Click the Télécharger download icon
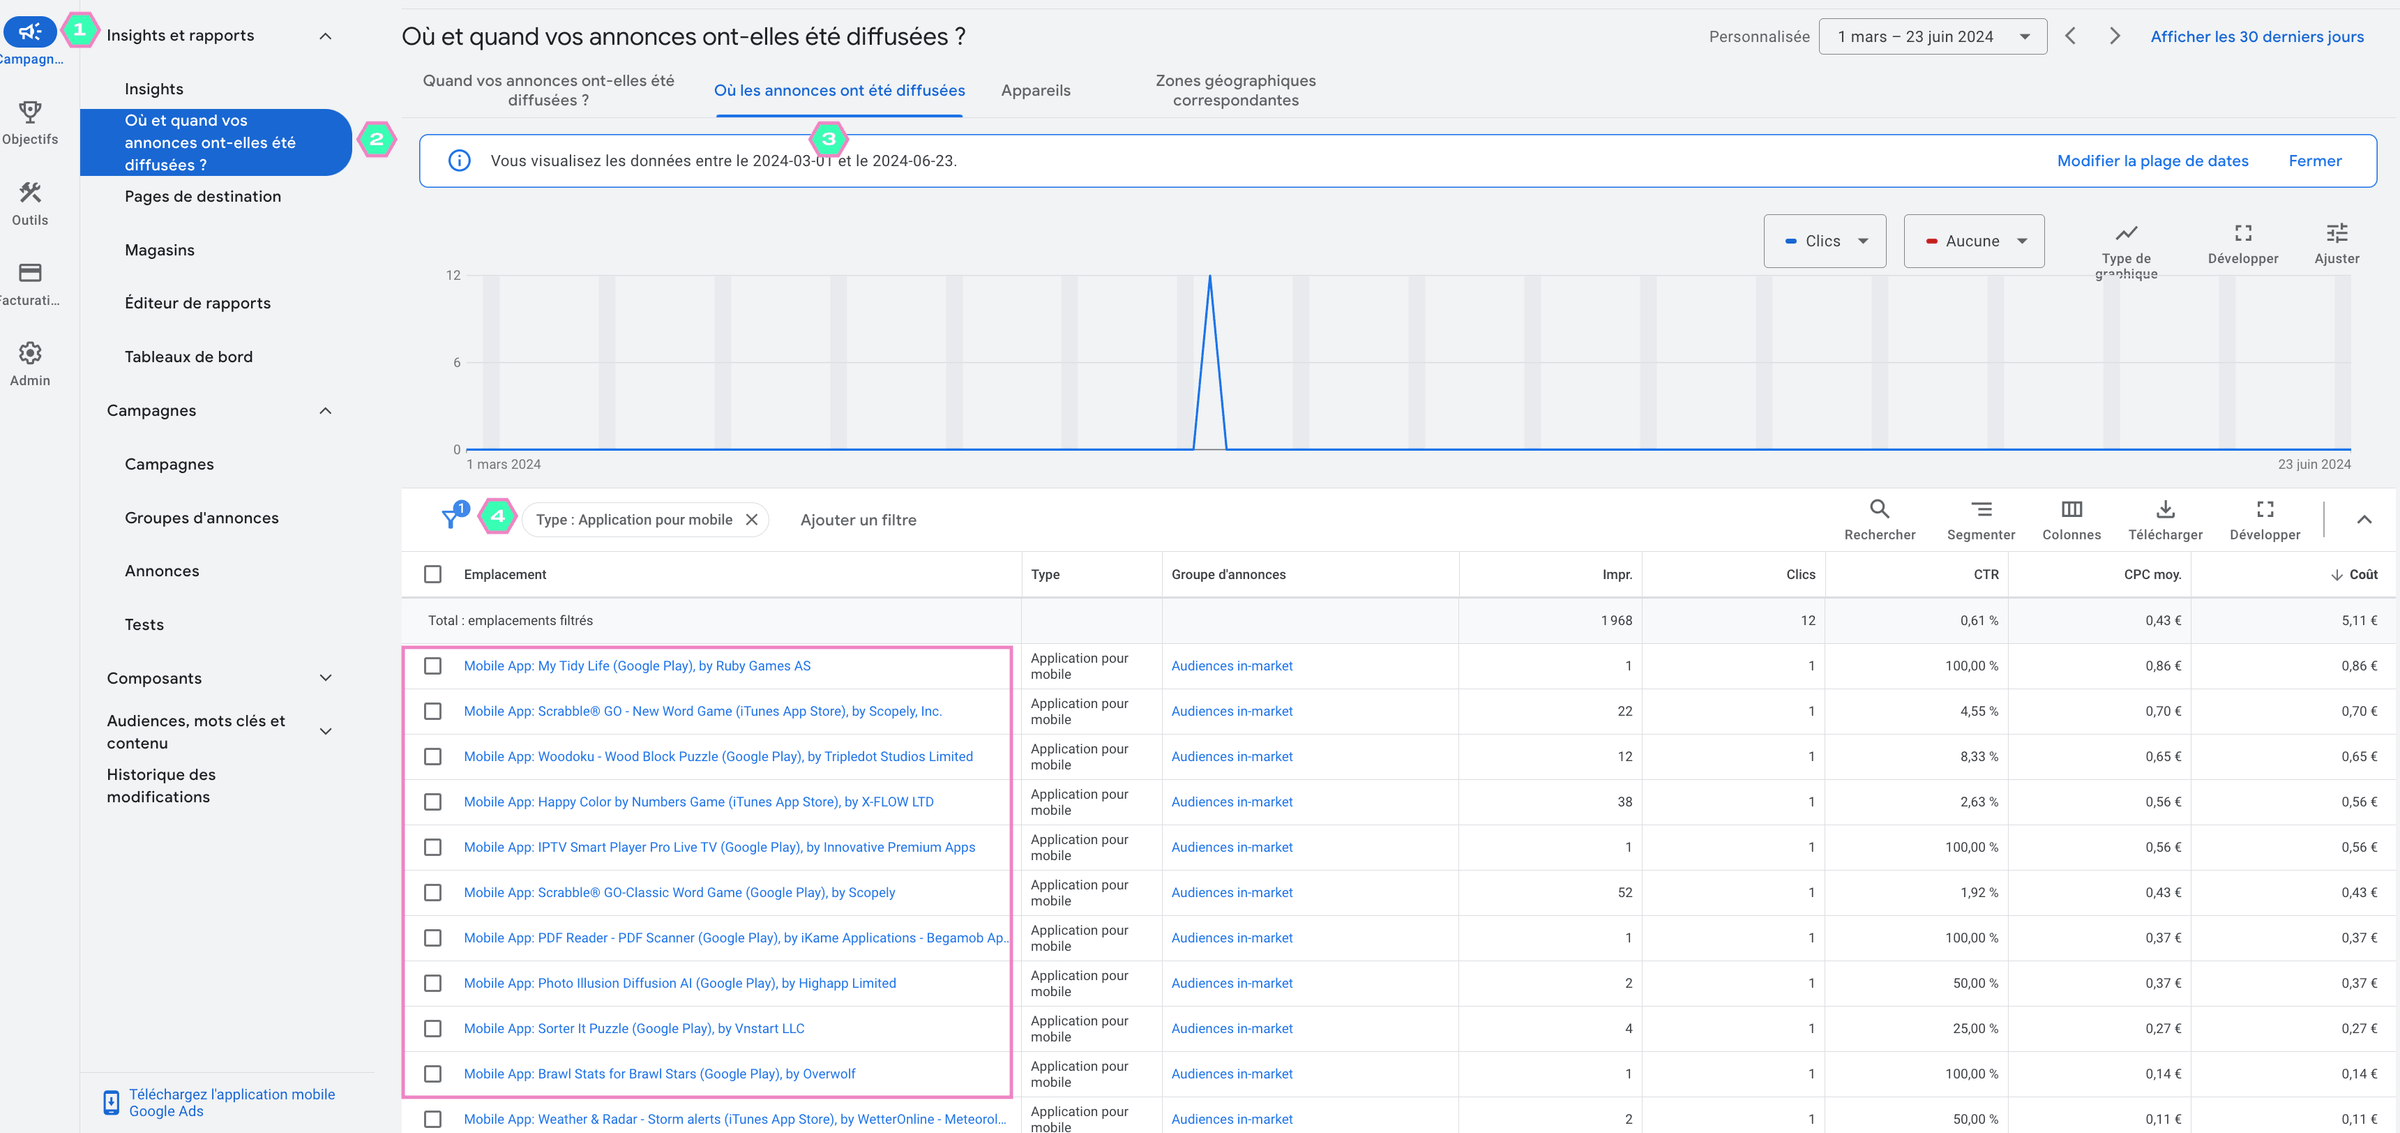2400x1133 pixels. (x=2165, y=509)
